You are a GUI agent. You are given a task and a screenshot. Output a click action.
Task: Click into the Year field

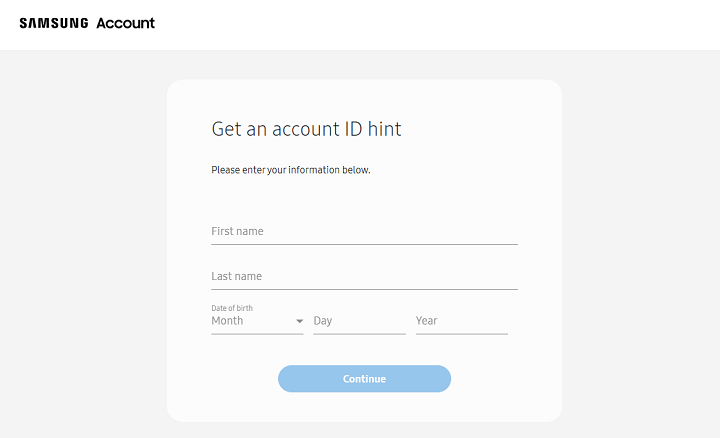(x=461, y=321)
